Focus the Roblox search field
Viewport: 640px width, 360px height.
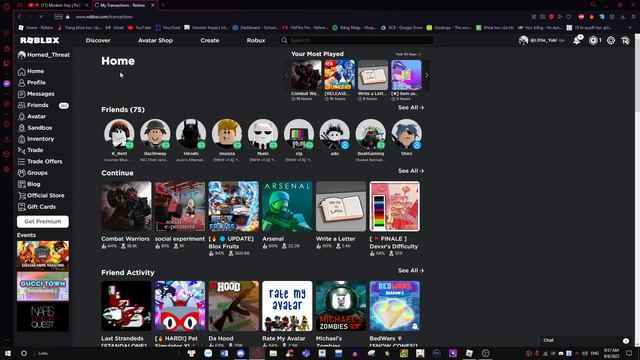click(361, 40)
